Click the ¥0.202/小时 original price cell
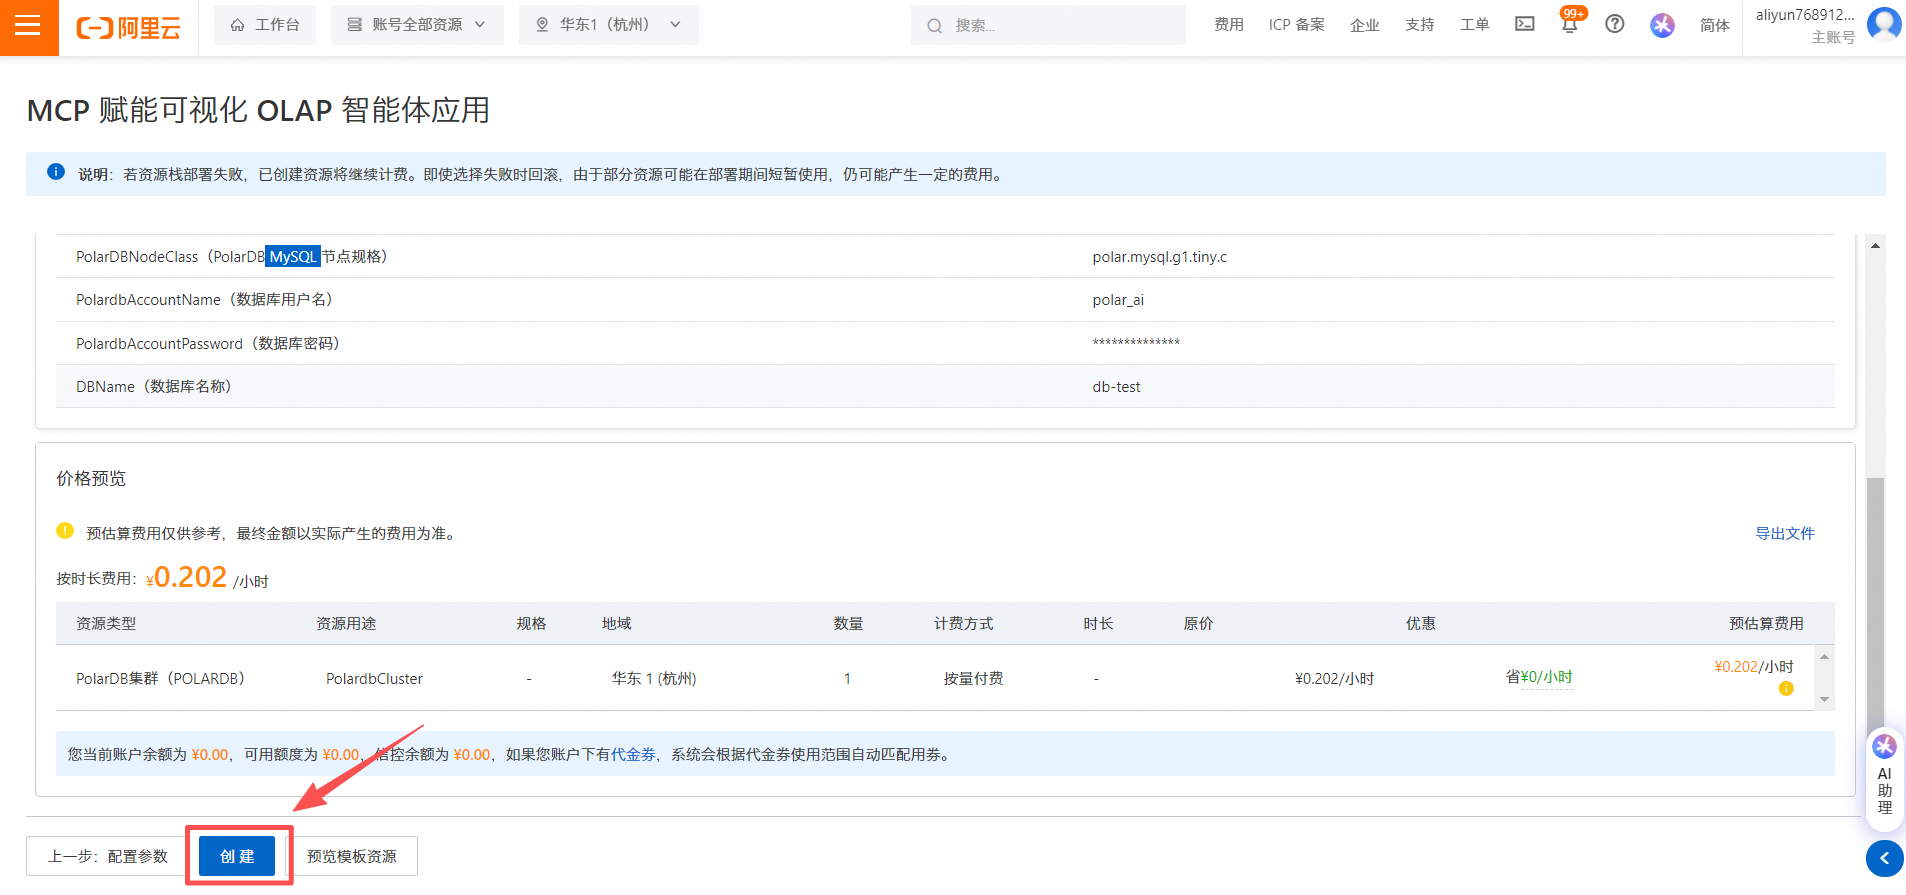Image resolution: width=1906 pixels, height=895 pixels. tap(1334, 678)
